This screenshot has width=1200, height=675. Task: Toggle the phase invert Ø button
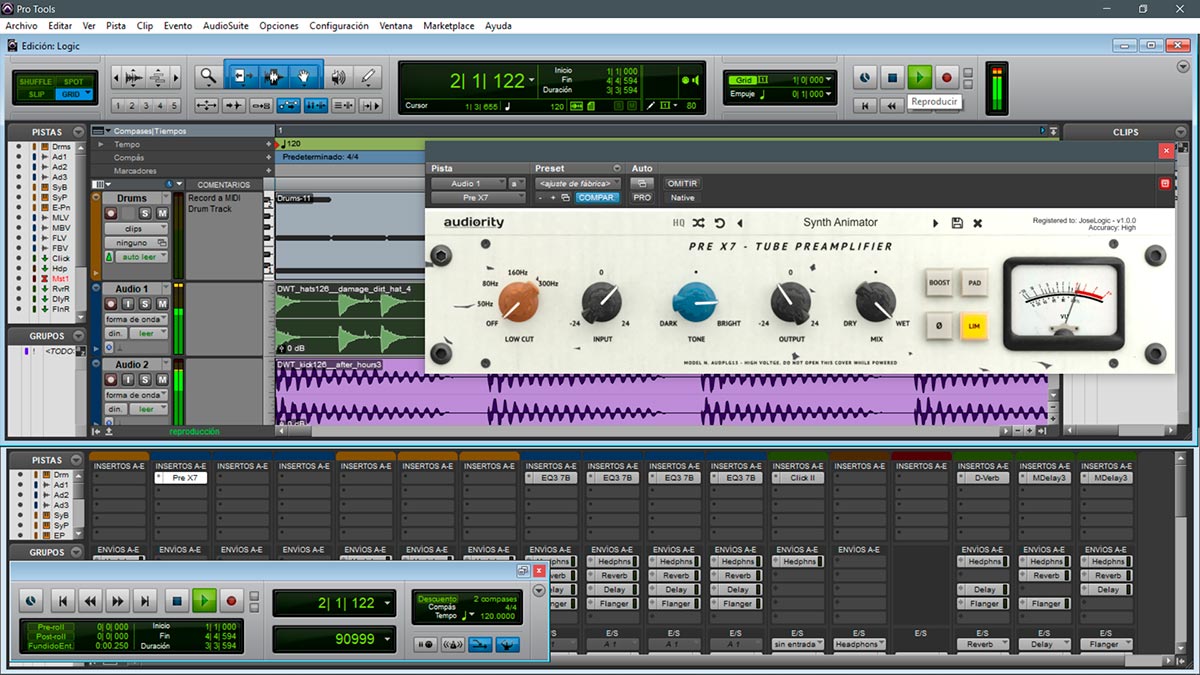coord(940,326)
